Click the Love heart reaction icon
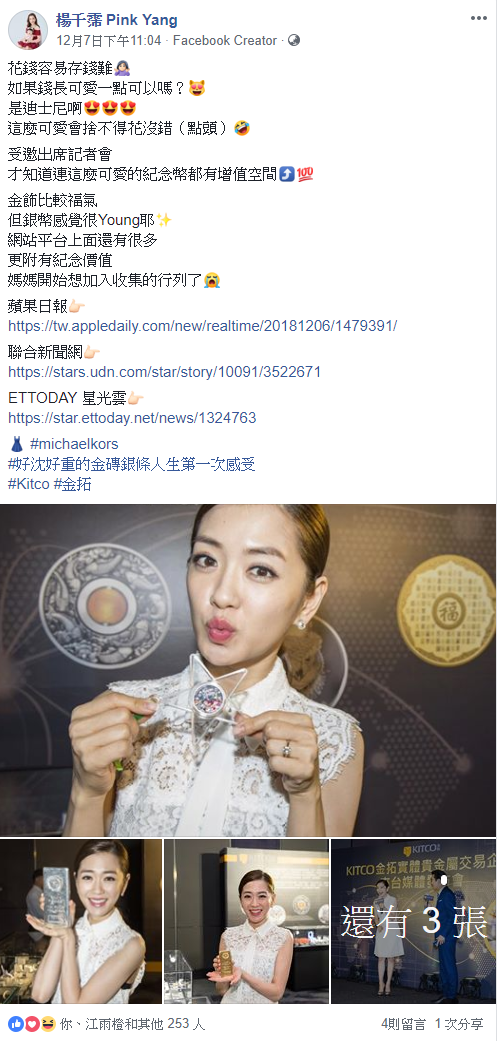497x1041 pixels. [x=31, y=1024]
